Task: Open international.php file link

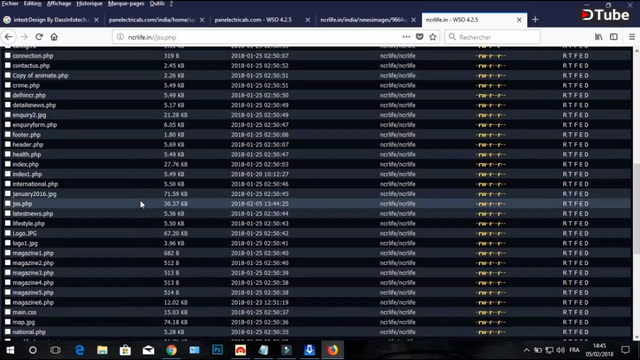Action: click(35, 184)
